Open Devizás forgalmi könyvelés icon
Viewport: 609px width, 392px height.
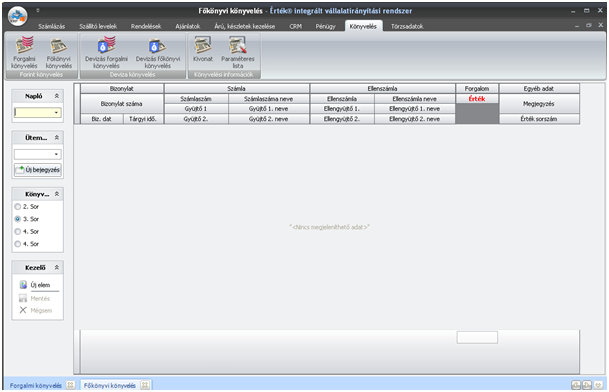coord(106,52)
